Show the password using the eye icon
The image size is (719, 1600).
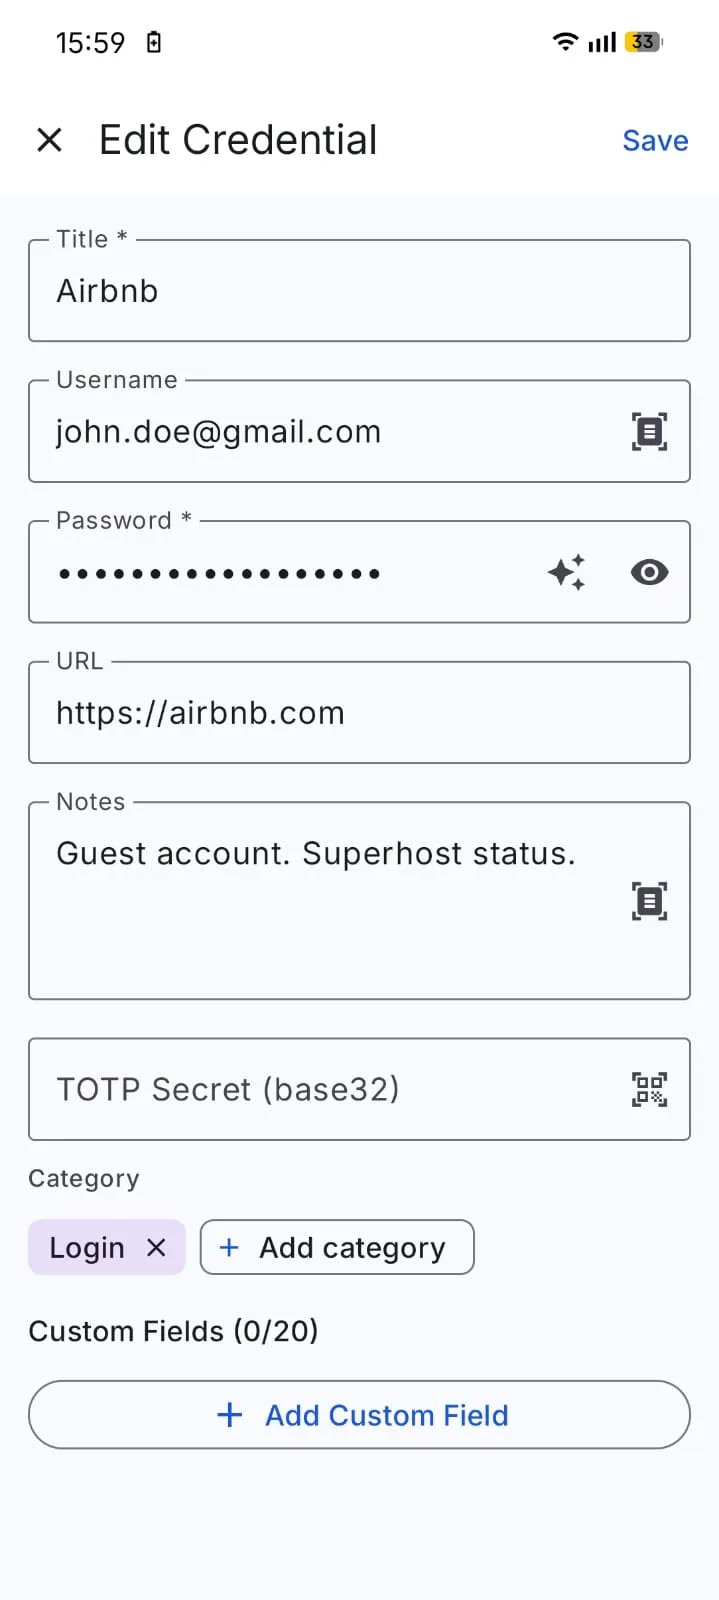point(649,572)
